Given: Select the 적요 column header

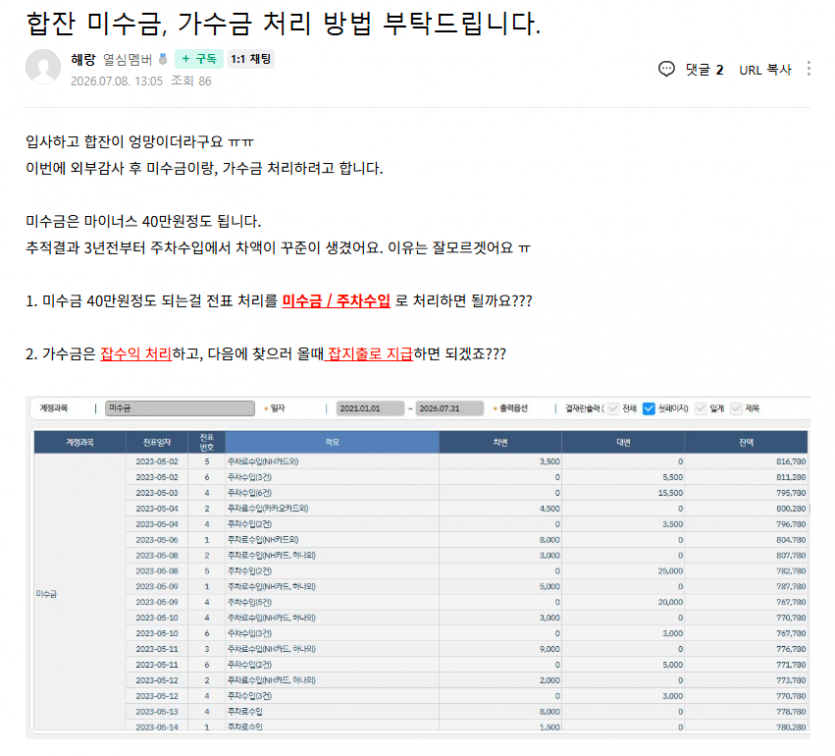Looking at the screenshot, I should tap(332, 442).
